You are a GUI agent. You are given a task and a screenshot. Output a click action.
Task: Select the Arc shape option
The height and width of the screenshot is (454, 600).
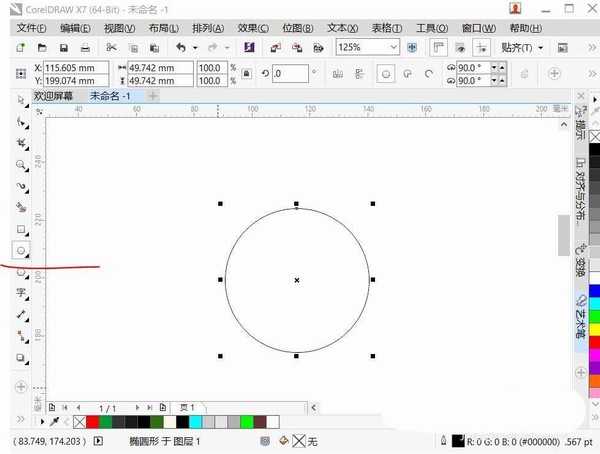(430, 73)
